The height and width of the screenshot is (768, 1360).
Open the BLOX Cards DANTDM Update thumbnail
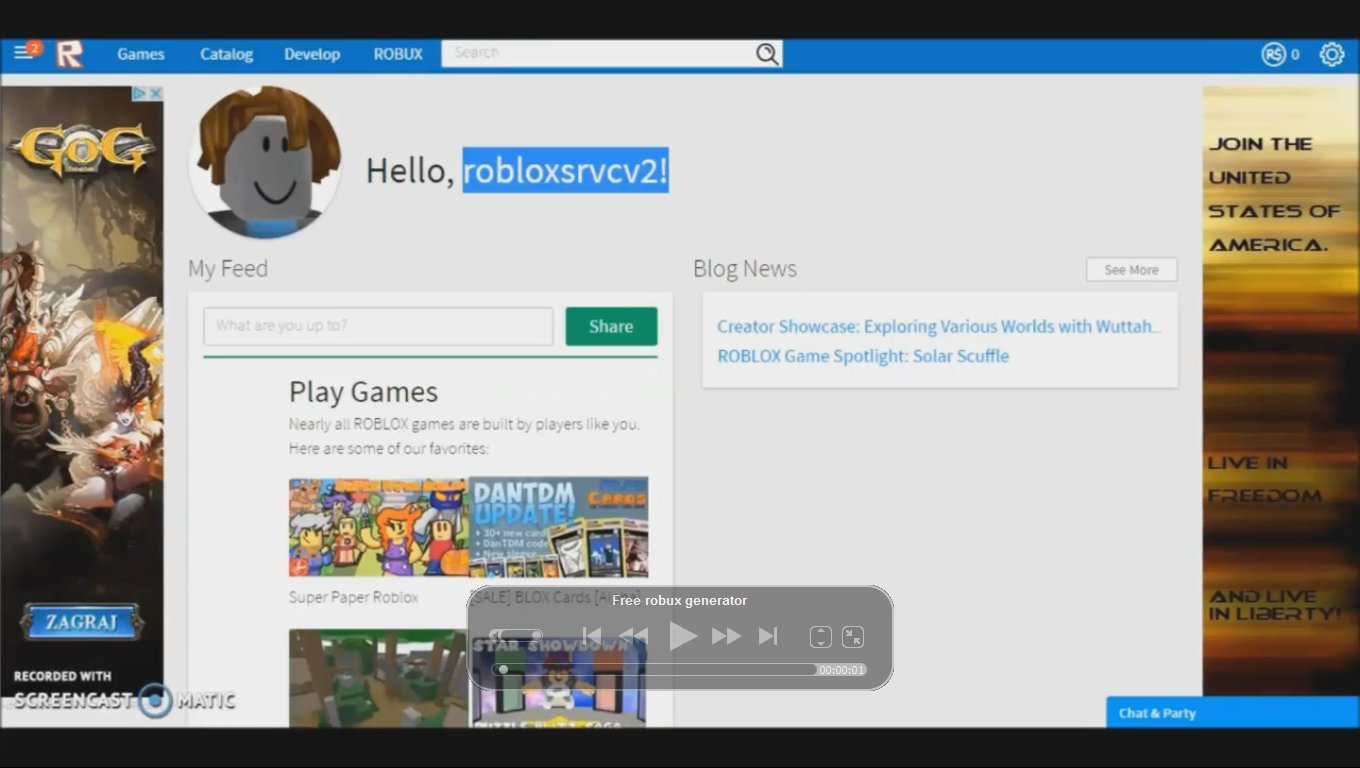tap(559, 527)
